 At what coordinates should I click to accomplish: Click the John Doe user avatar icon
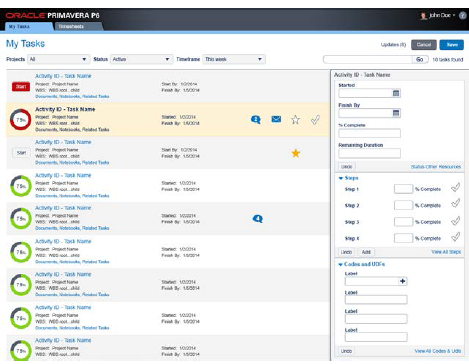423,16
